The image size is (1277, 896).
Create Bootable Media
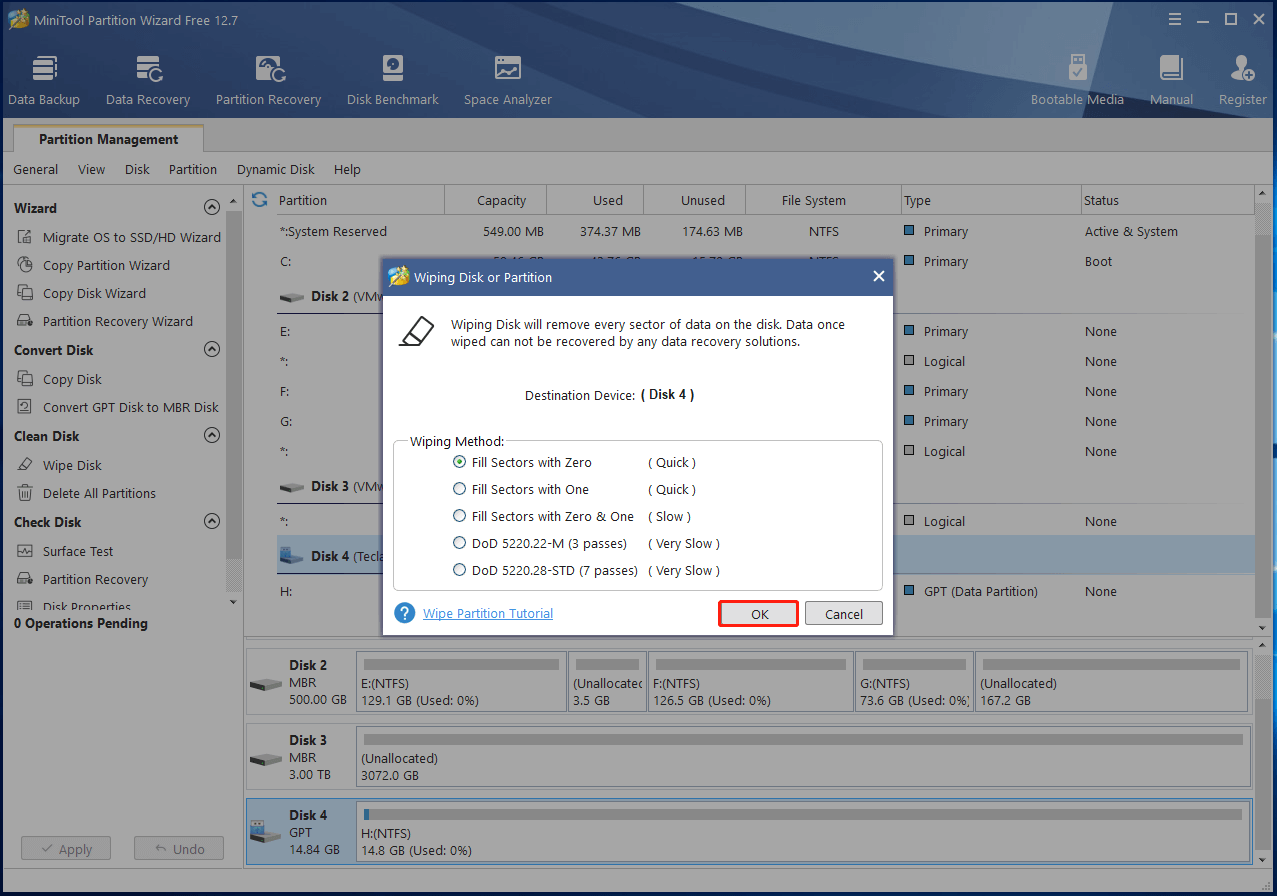[x=1077, y=80]
